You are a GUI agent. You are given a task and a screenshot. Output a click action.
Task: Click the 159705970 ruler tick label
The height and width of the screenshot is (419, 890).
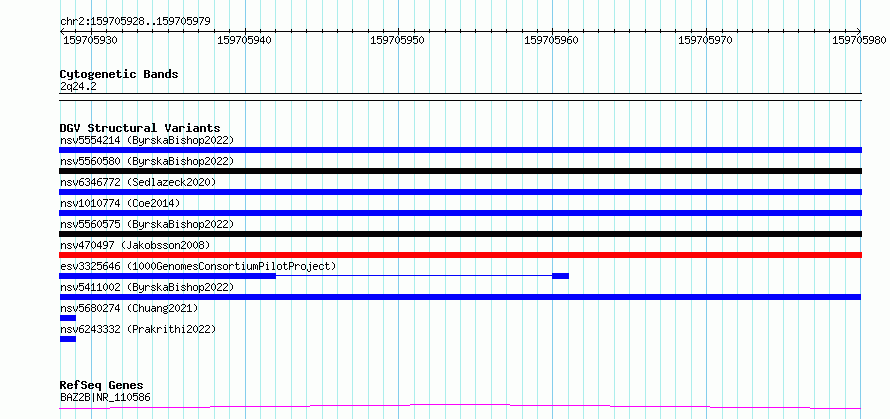click(x=706, y=40)
